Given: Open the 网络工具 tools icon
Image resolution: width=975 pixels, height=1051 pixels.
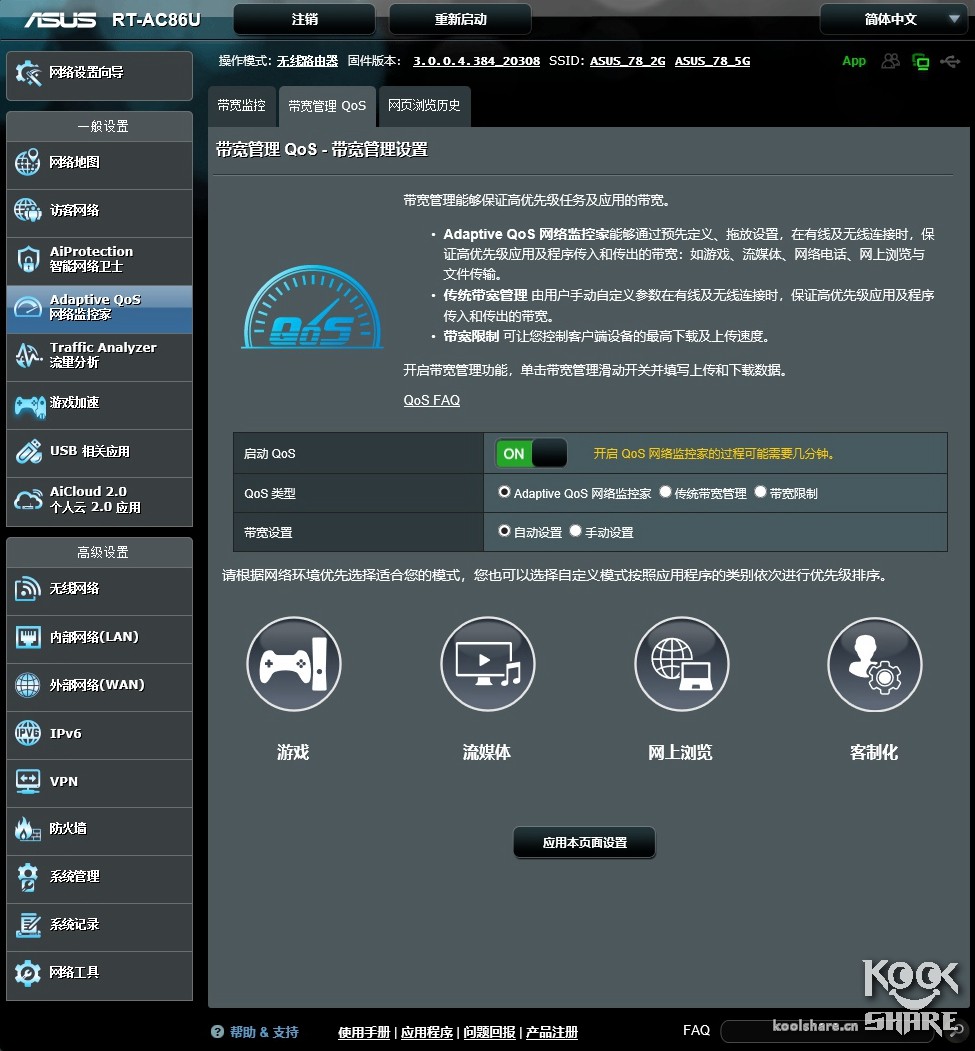Looking at the screenshot, I should (27, 973).
